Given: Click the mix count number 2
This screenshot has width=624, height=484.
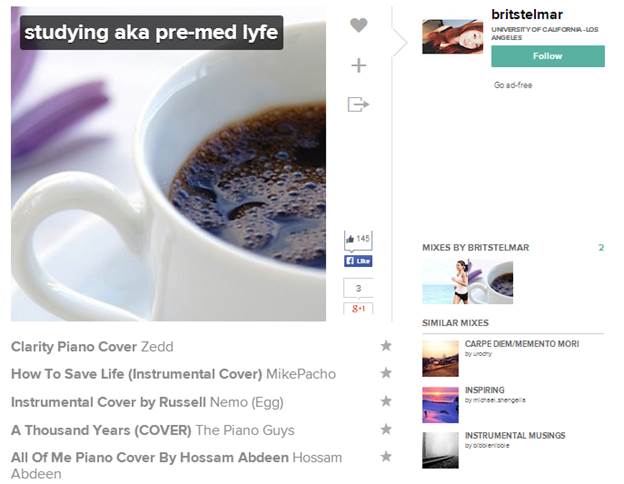Looking at the screenshot, I should pyautogui.click(x=601, y=248).
